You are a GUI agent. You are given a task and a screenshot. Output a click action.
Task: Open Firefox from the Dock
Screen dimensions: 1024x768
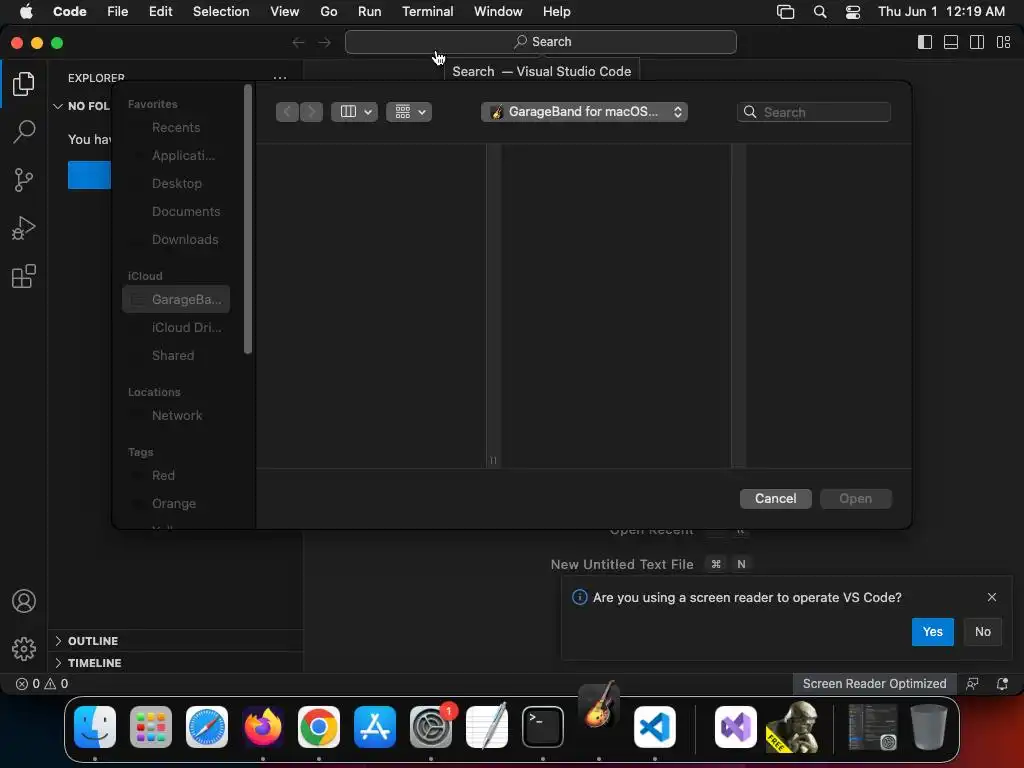coord(263,727)
